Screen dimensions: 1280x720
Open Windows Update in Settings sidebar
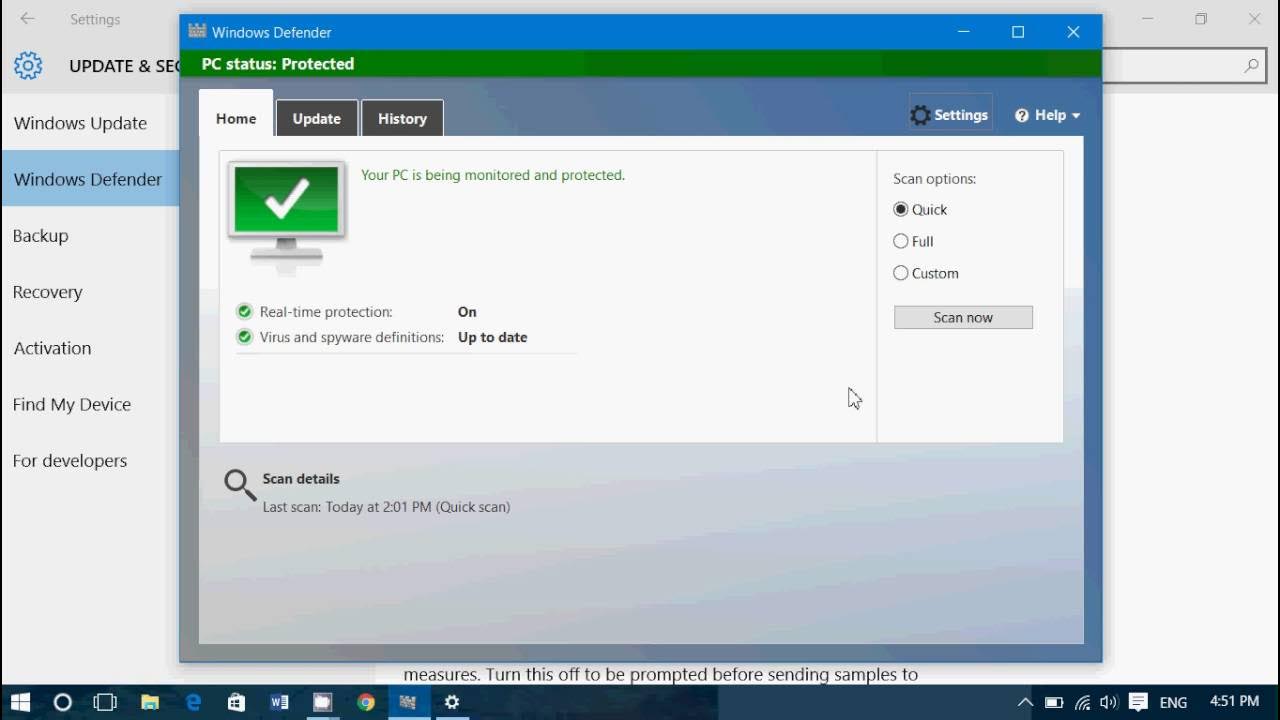[90, 123]
